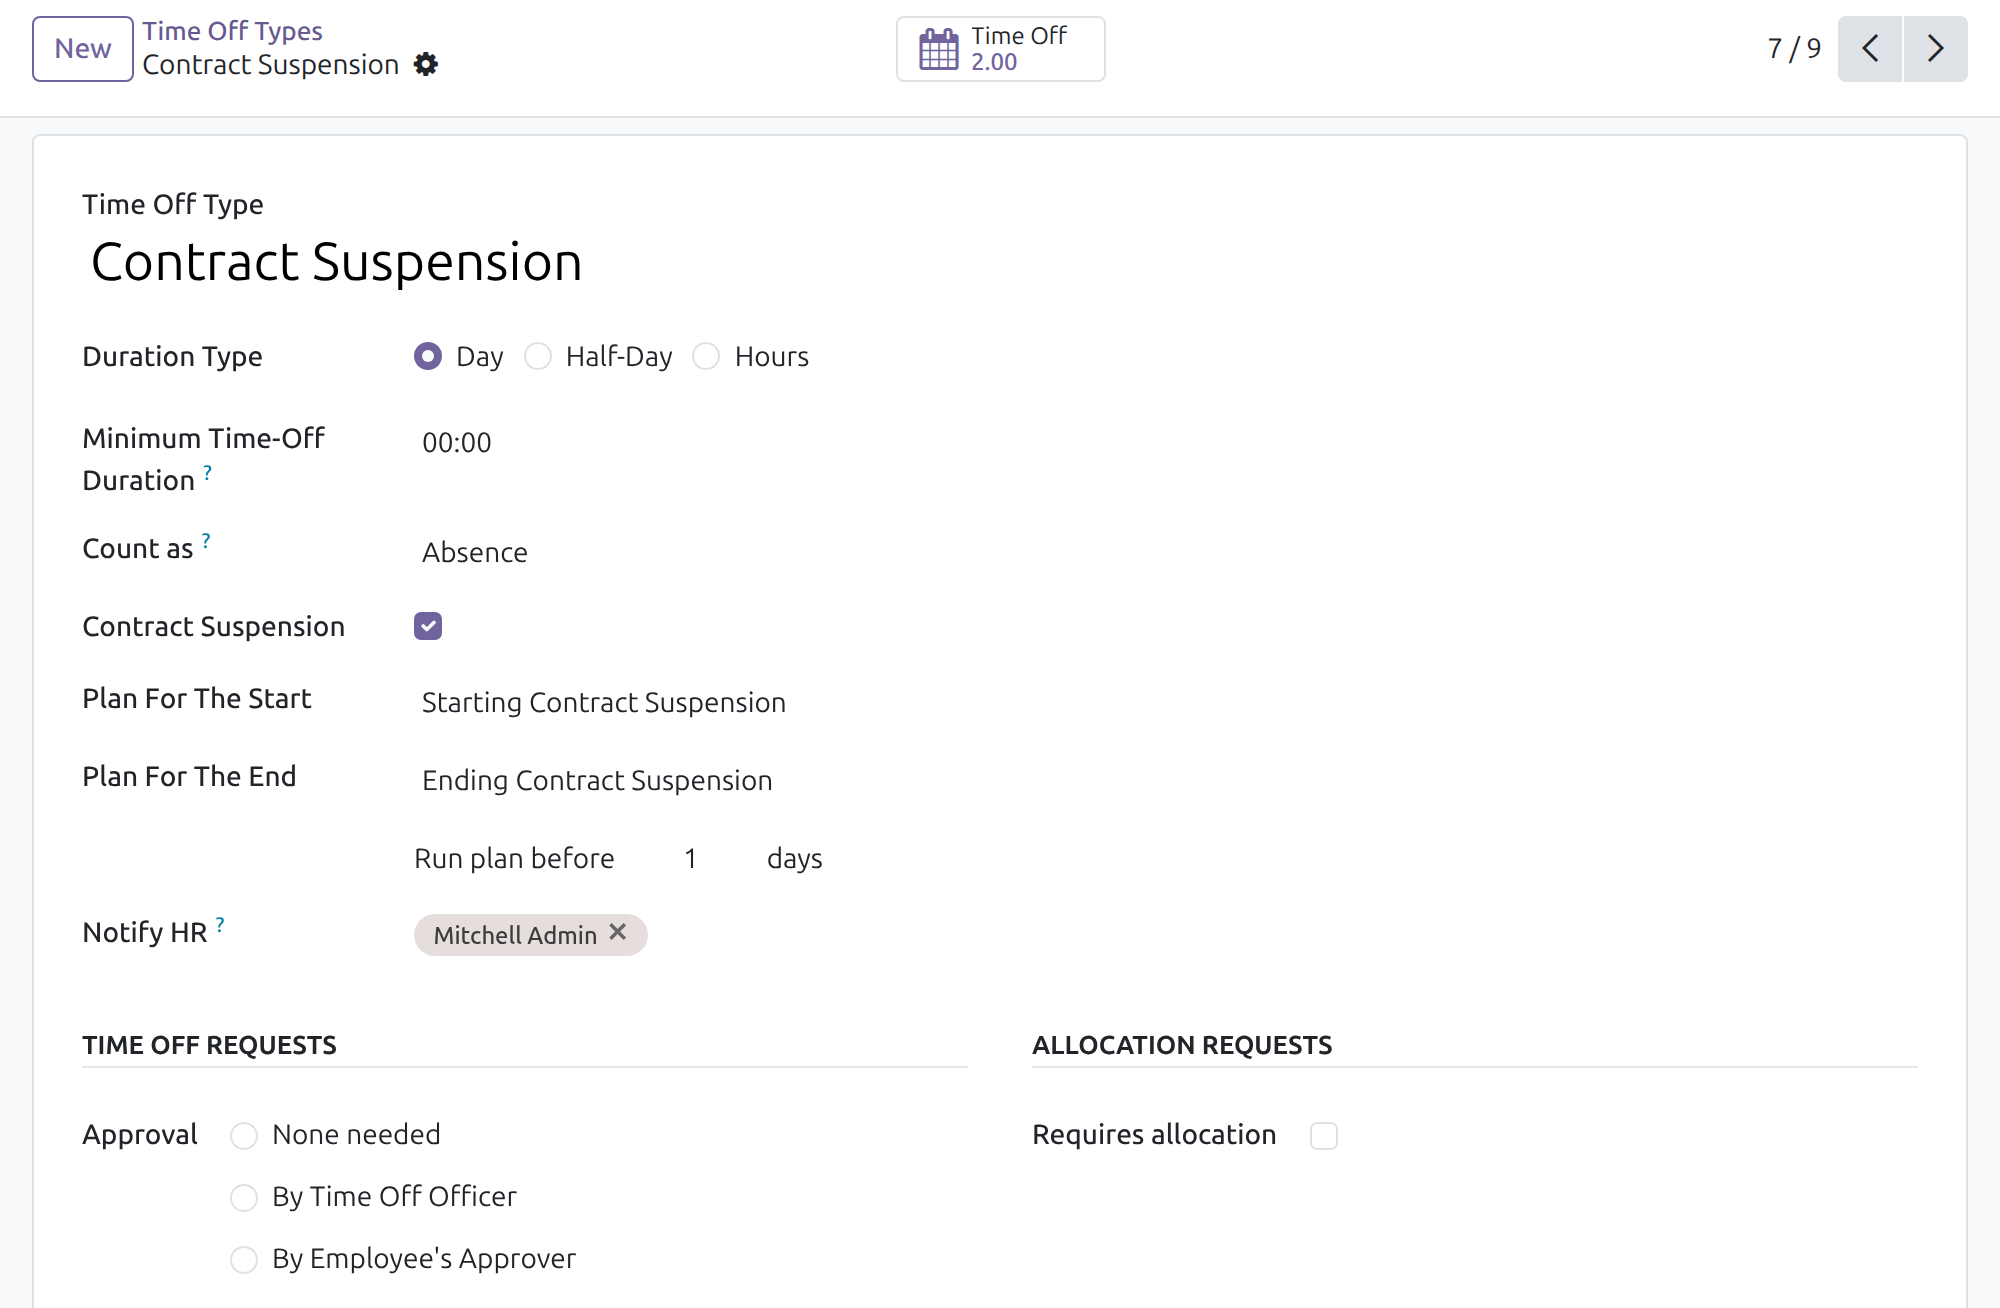Open the Time Off calendar icon stat button

pyautogui.click(x=938, y=49)
